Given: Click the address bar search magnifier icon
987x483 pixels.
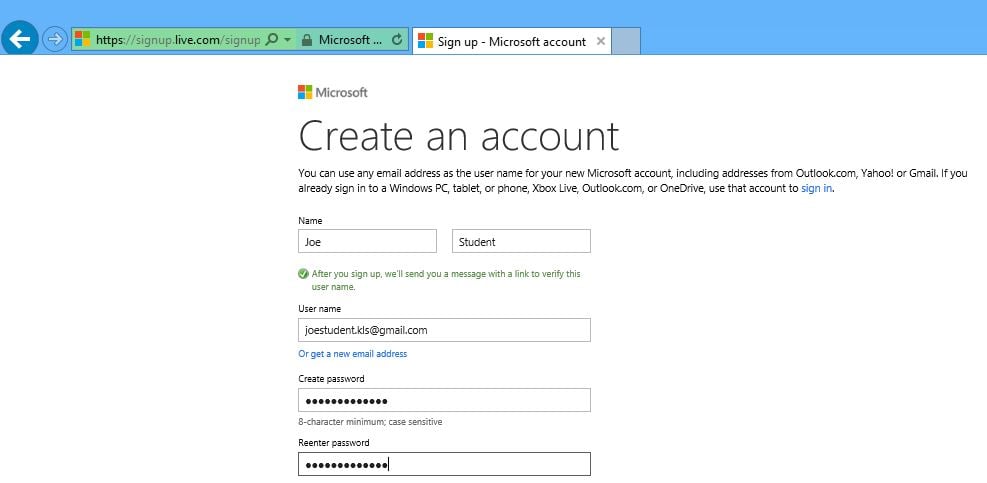Looking at the screenshot, I should point(271,39).
